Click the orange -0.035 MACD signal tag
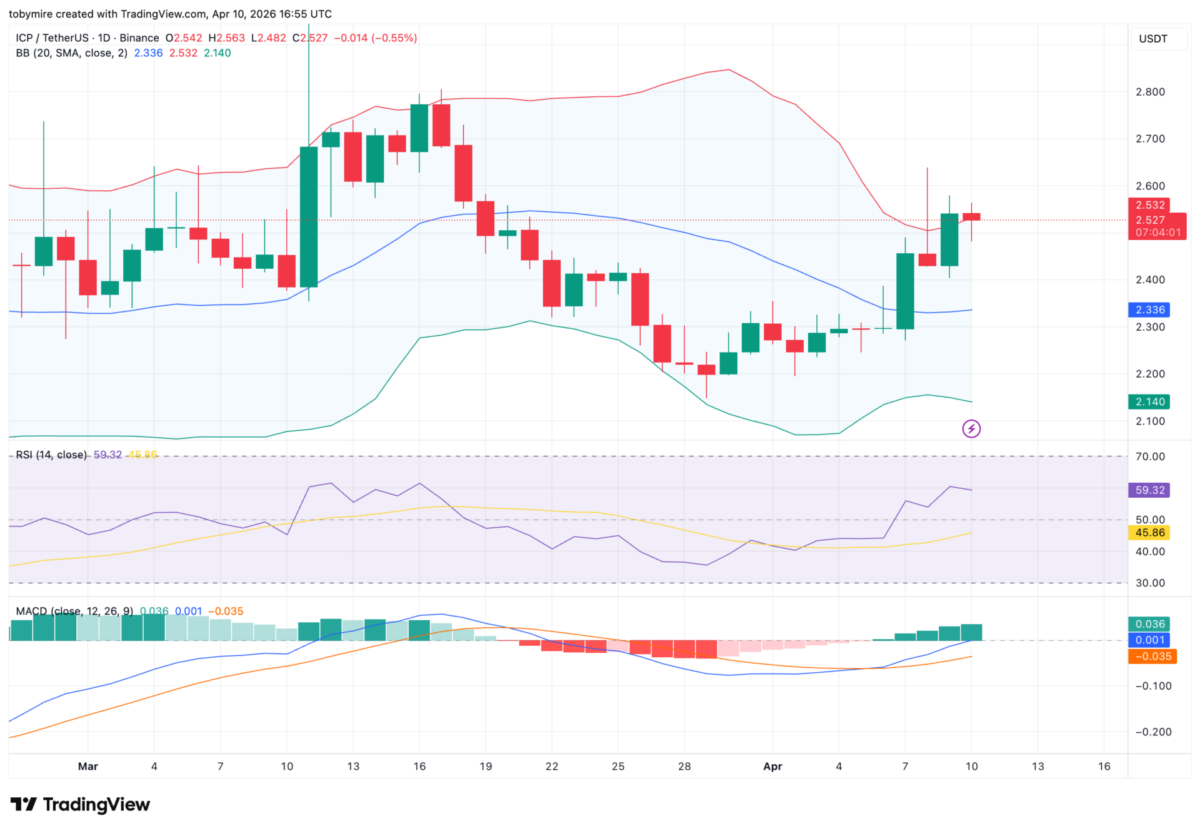Screen dimensions: 1200x831 1150,657
